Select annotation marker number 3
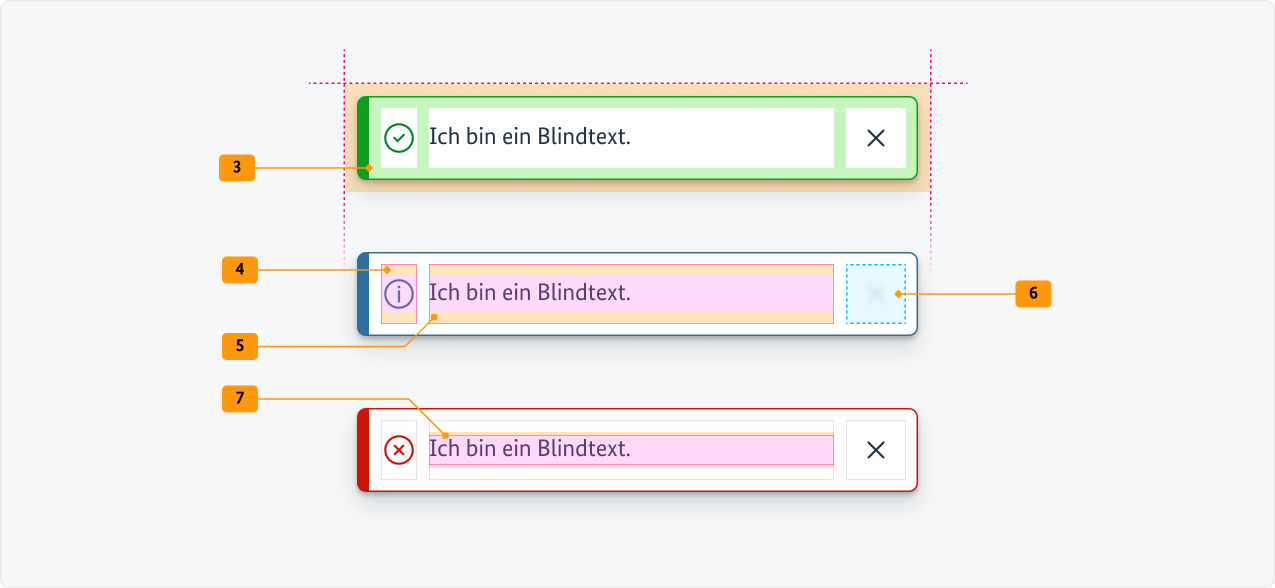 [x=238, y=168]
